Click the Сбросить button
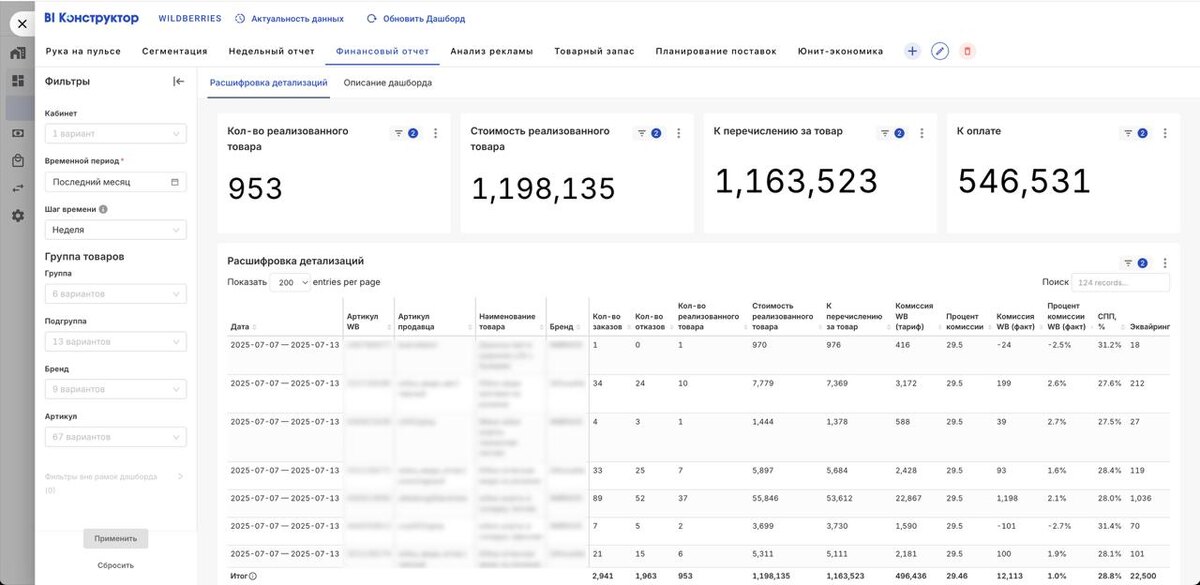The width and height of the screenshot is (1200, 585). [116, 565]
